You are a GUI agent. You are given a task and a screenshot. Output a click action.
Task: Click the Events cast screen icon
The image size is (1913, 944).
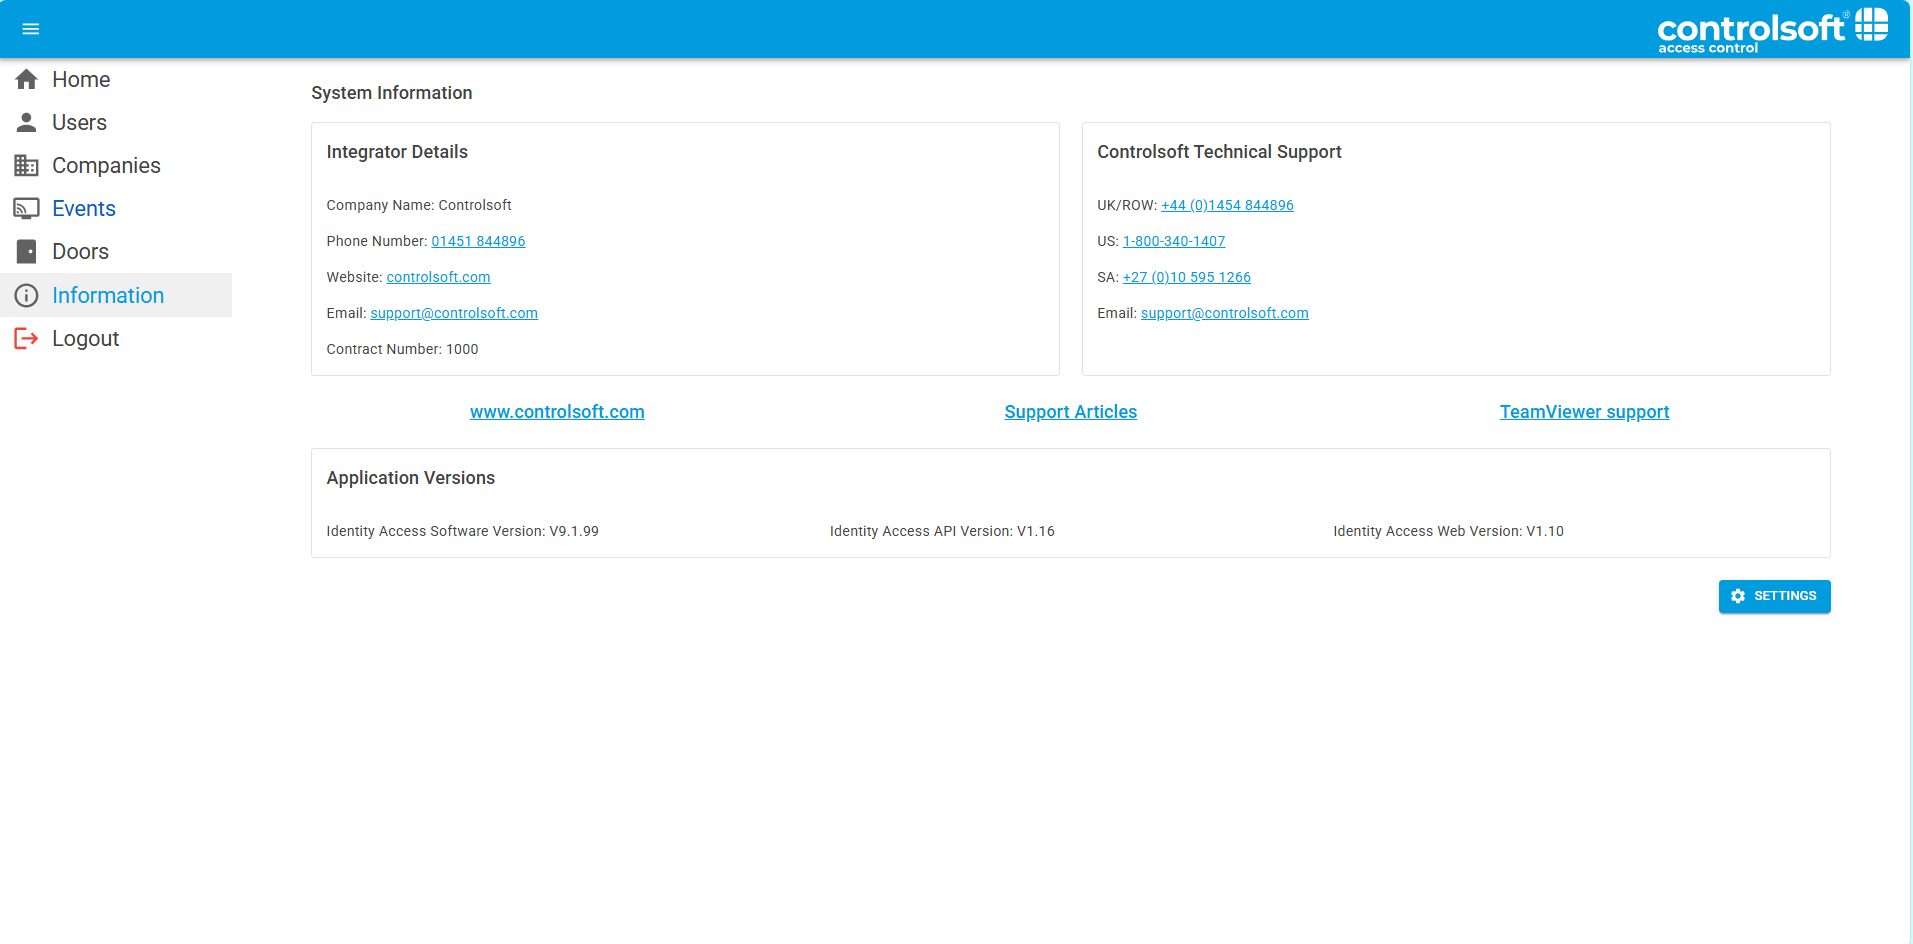coord(27,208)
